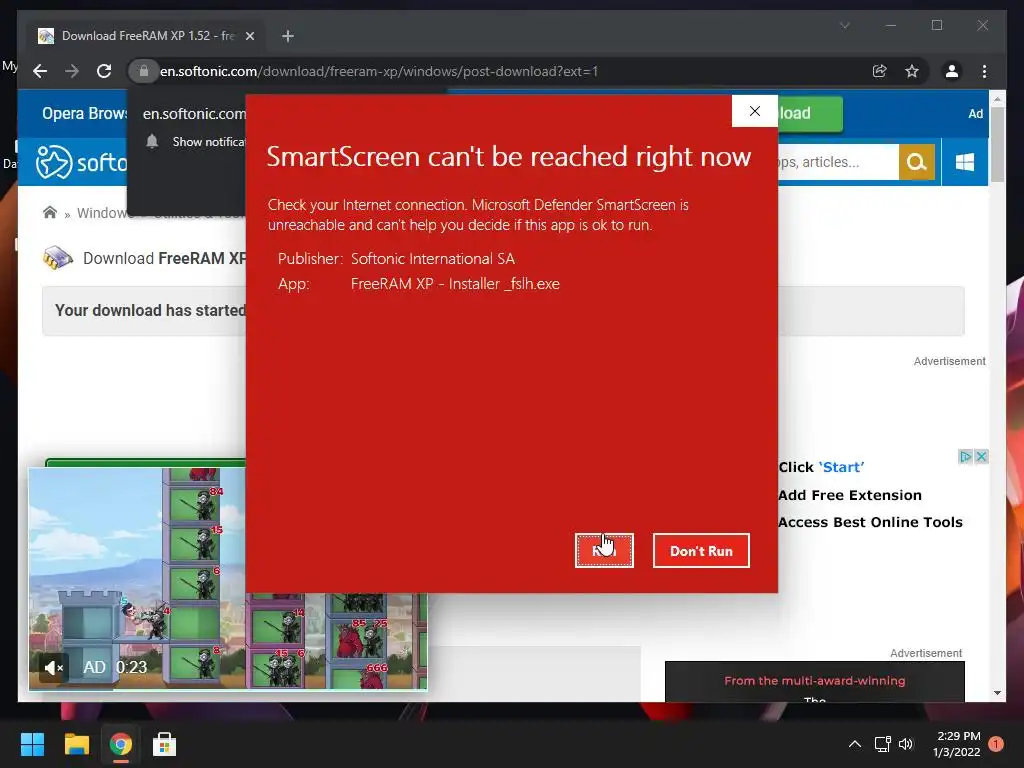Unmute the video ad

pos(54,667)
